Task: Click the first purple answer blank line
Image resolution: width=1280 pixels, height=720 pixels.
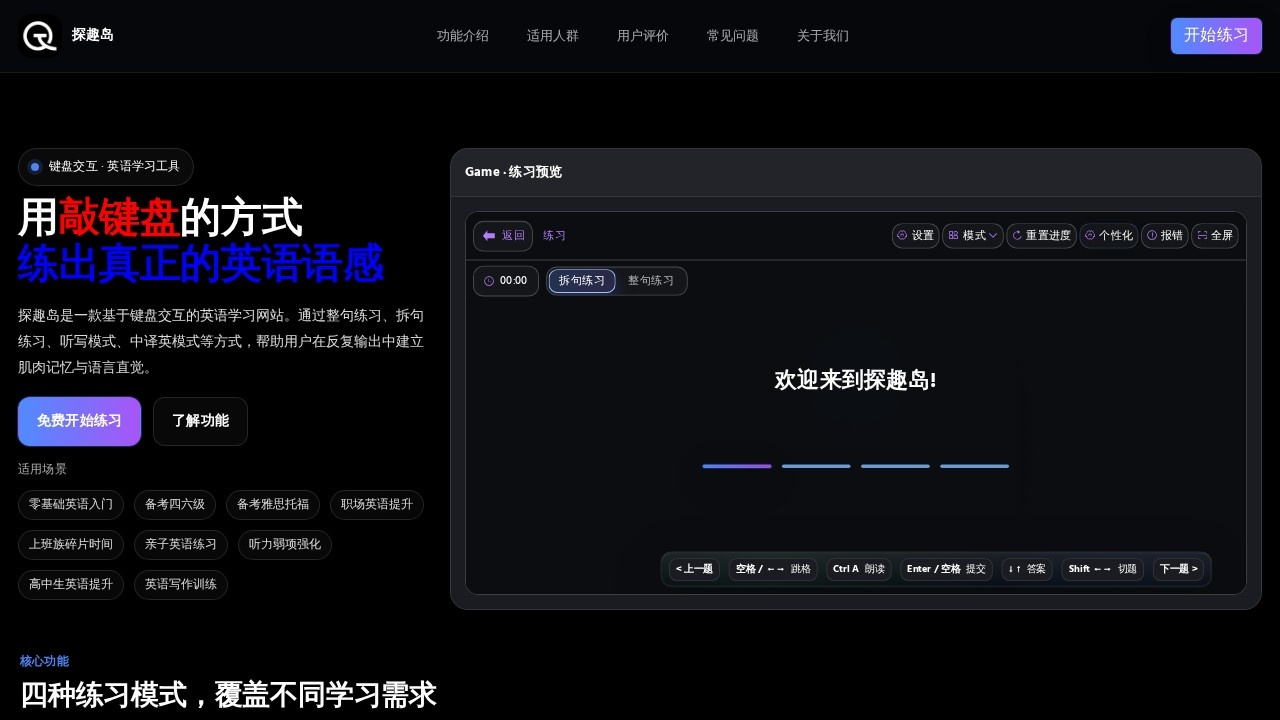Action: point(737,466)
